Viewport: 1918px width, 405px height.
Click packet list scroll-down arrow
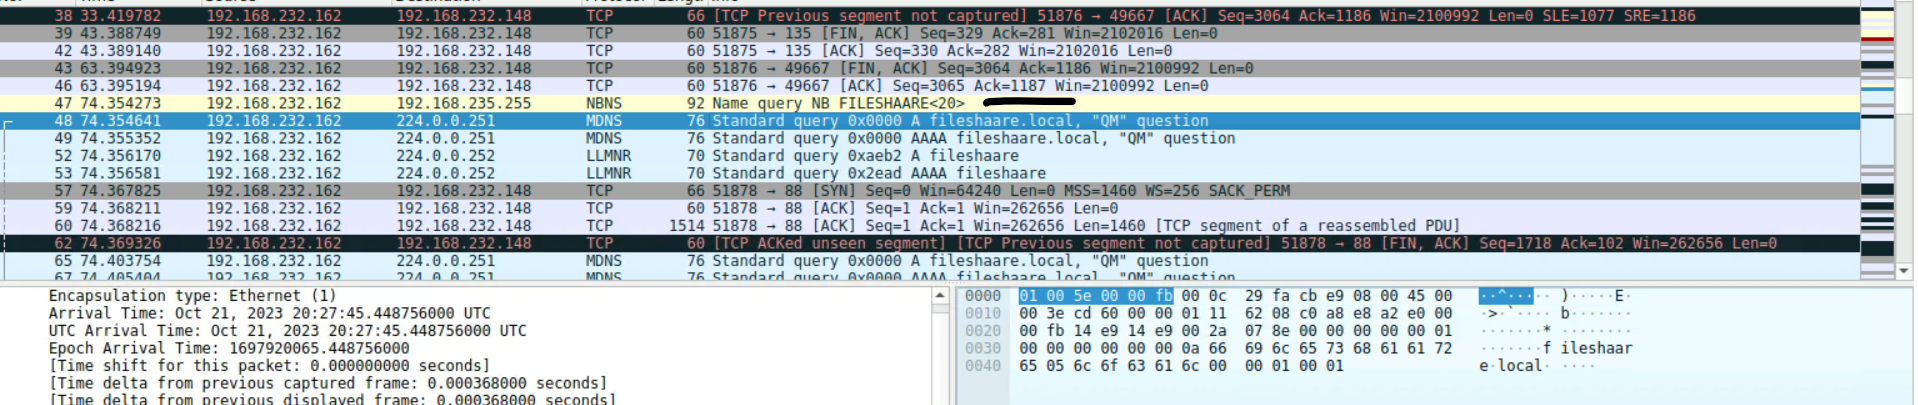click(x=1903, y=271)
